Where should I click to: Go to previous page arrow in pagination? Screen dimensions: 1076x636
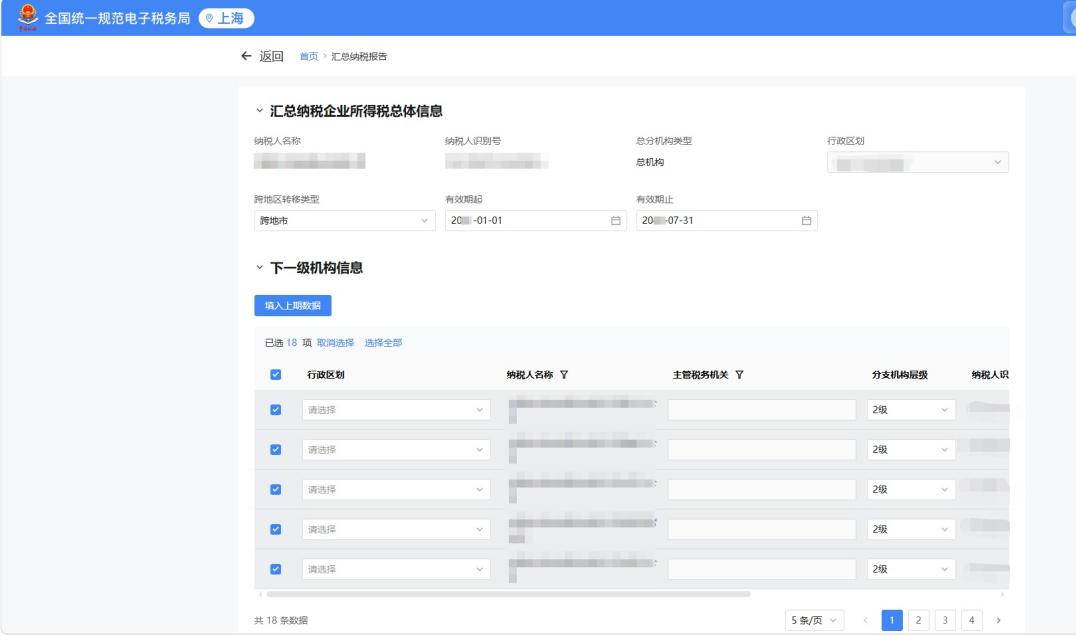click(865, 620)
